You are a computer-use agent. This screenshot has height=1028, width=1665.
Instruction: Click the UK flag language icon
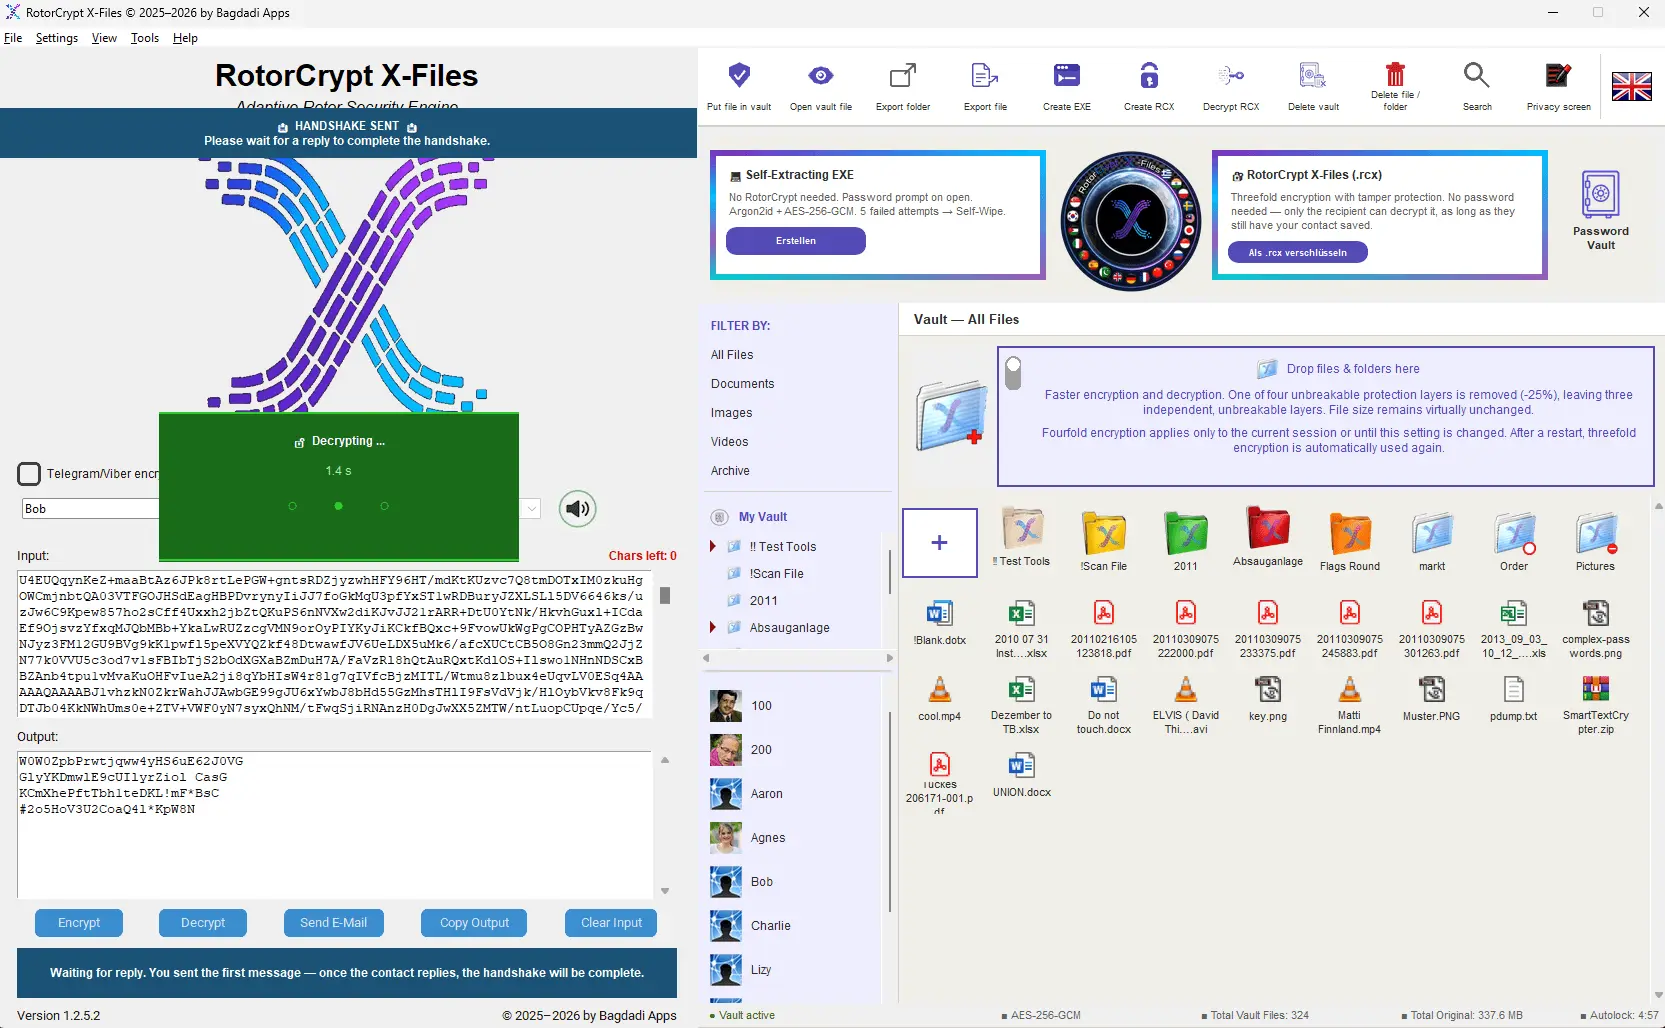[x=1632, y=87]
